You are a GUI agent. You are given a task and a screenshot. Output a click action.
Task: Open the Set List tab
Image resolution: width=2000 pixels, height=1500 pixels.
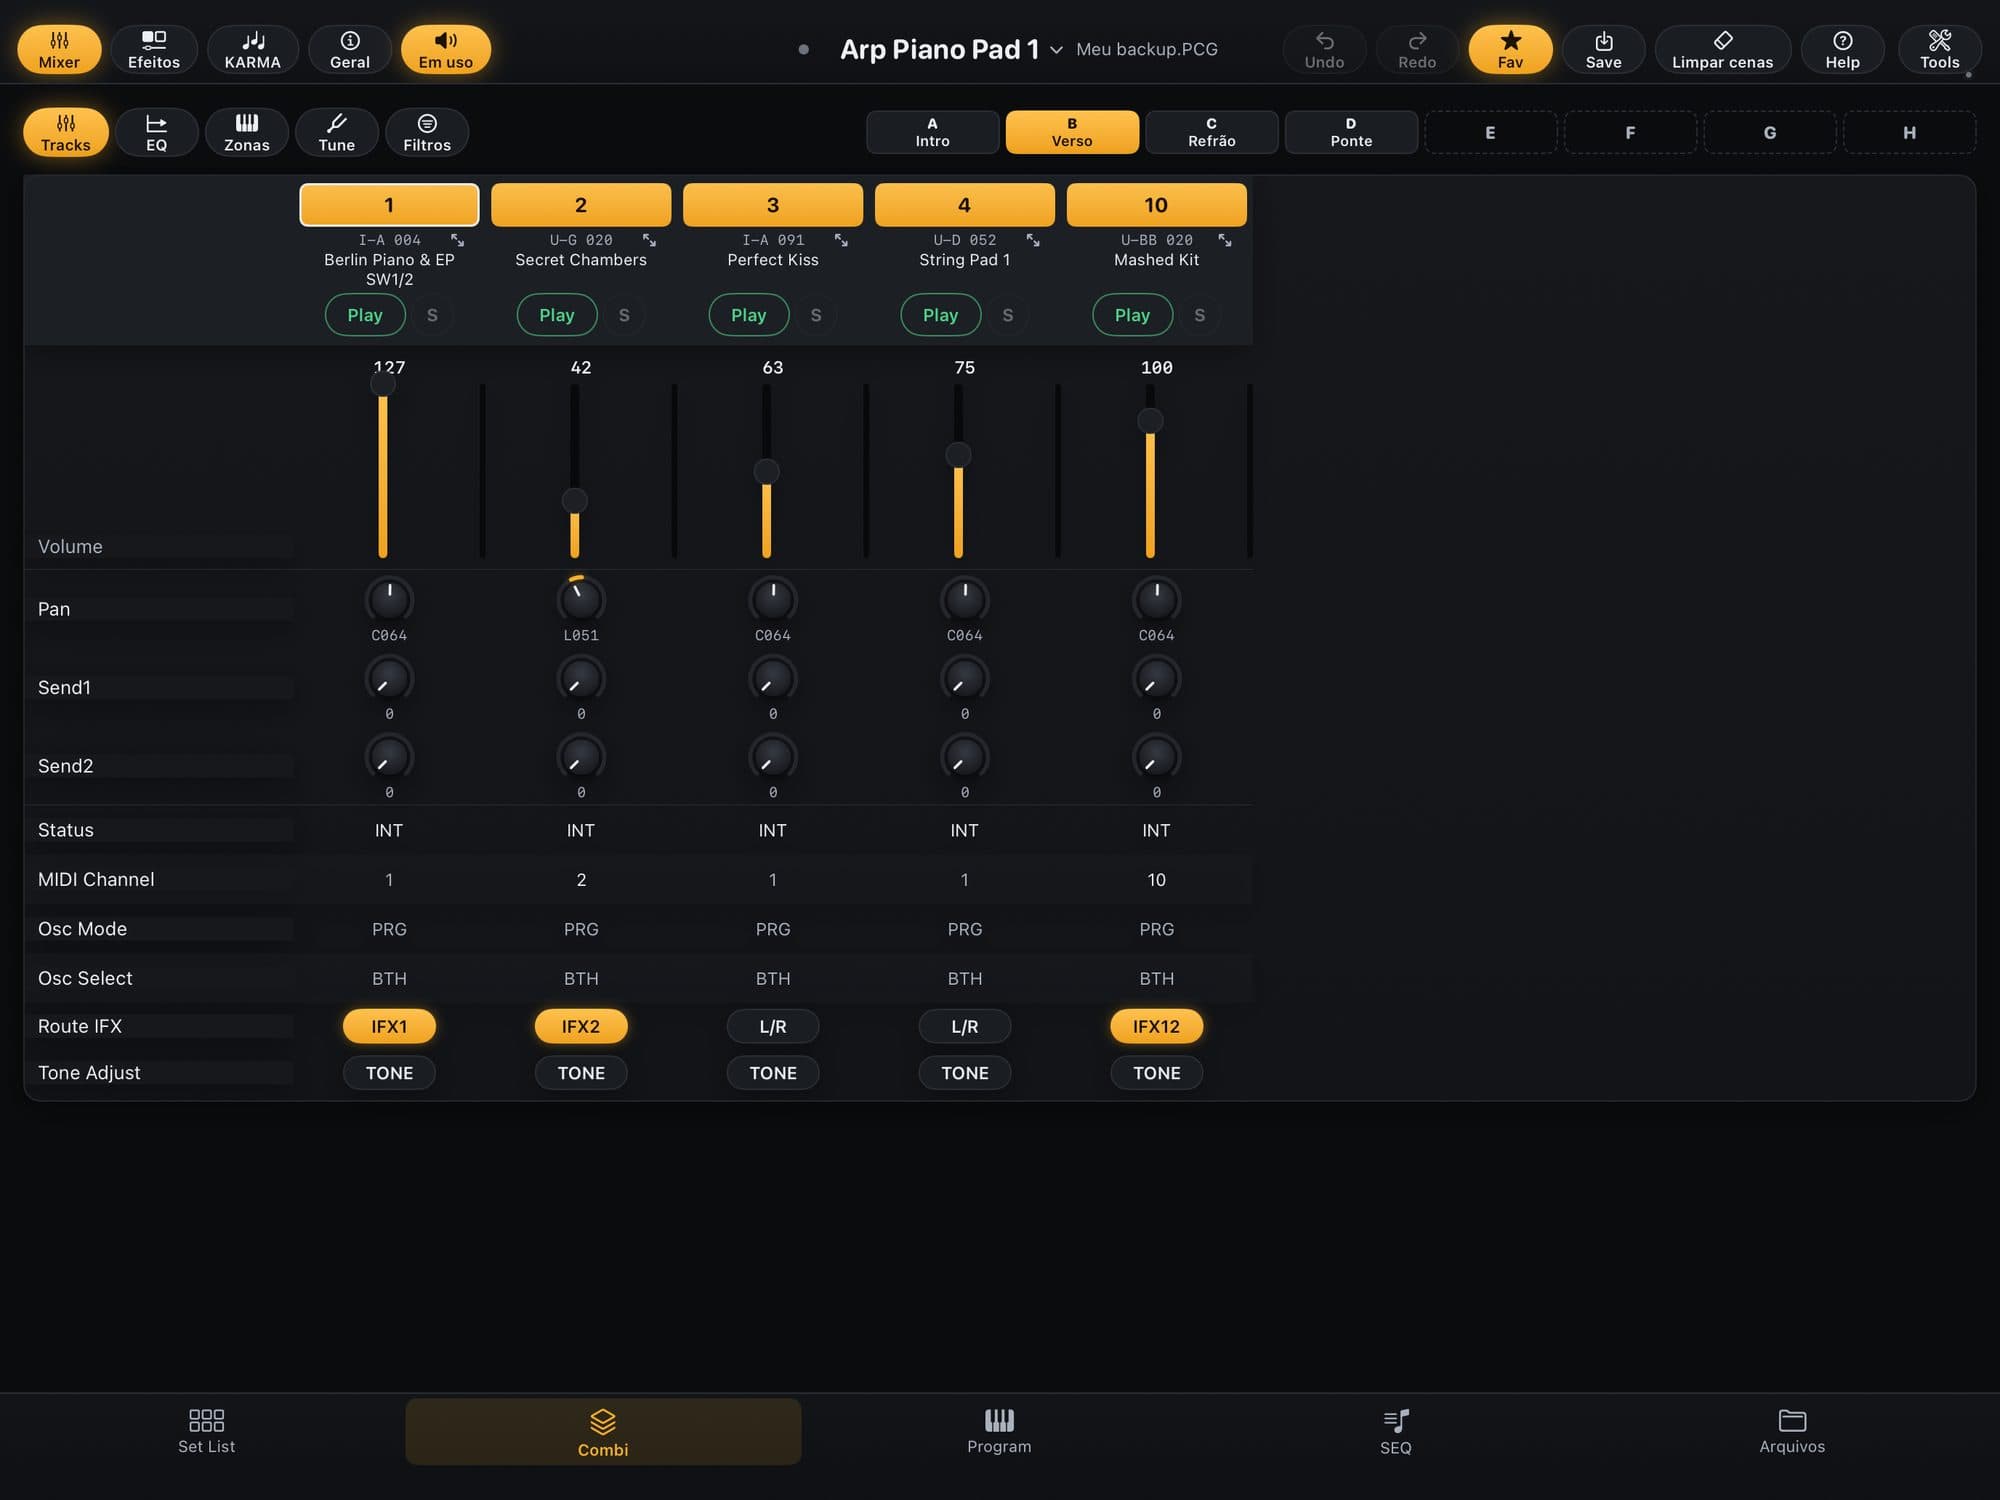(206, 1432)
